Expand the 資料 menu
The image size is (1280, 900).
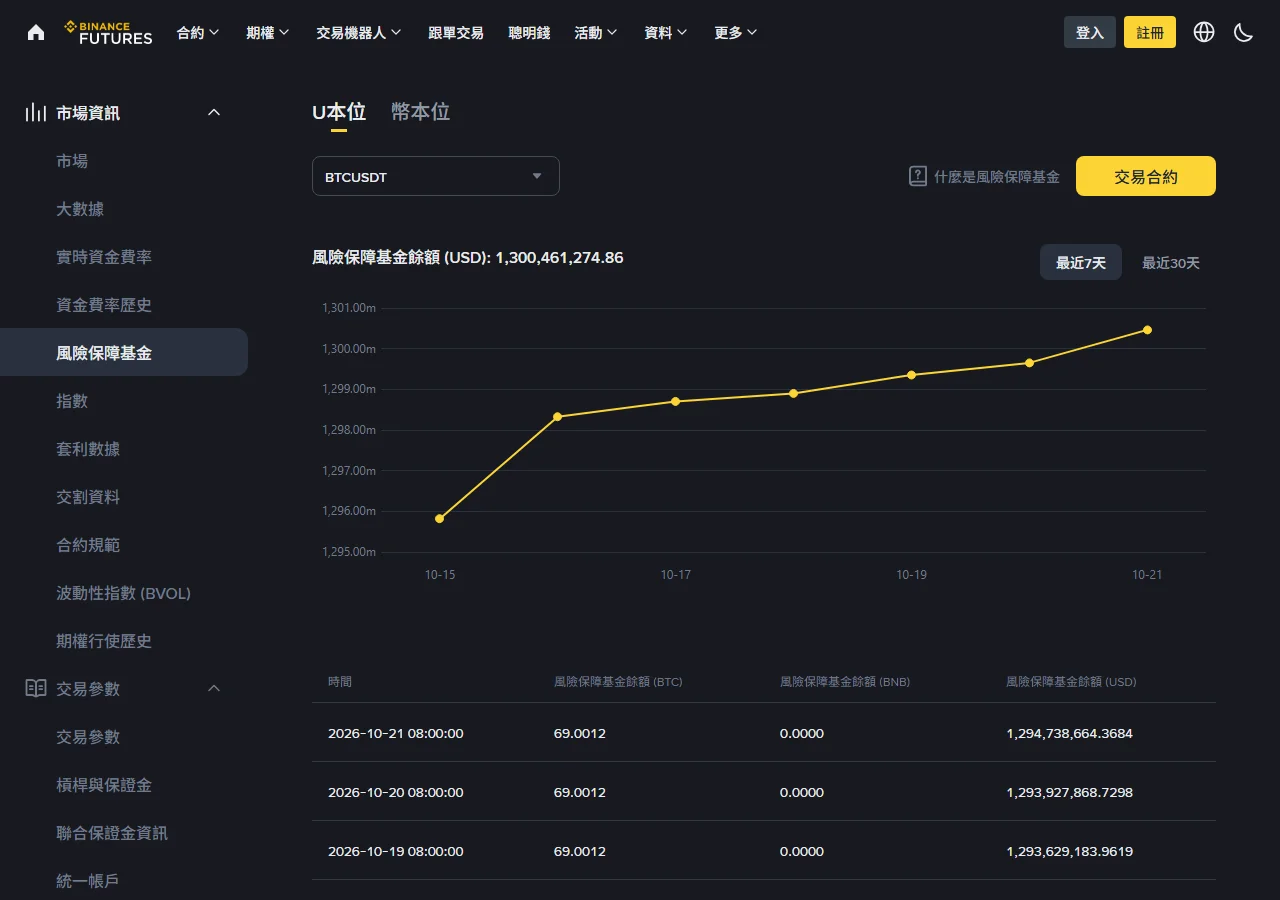pos(666,33)
